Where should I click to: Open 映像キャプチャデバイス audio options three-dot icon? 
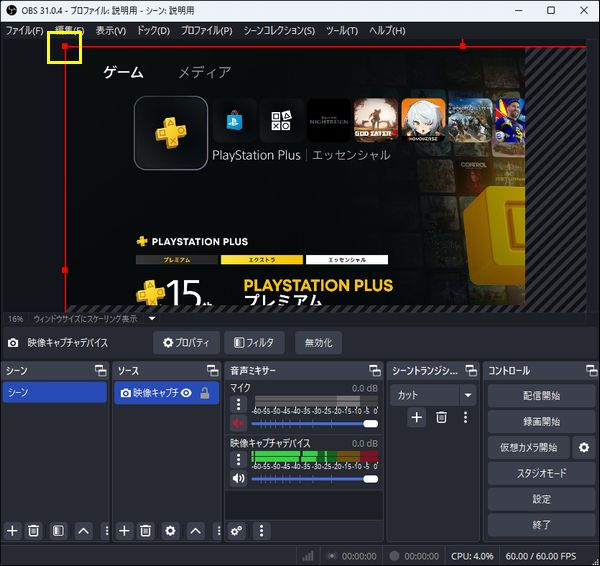(238, 459)
